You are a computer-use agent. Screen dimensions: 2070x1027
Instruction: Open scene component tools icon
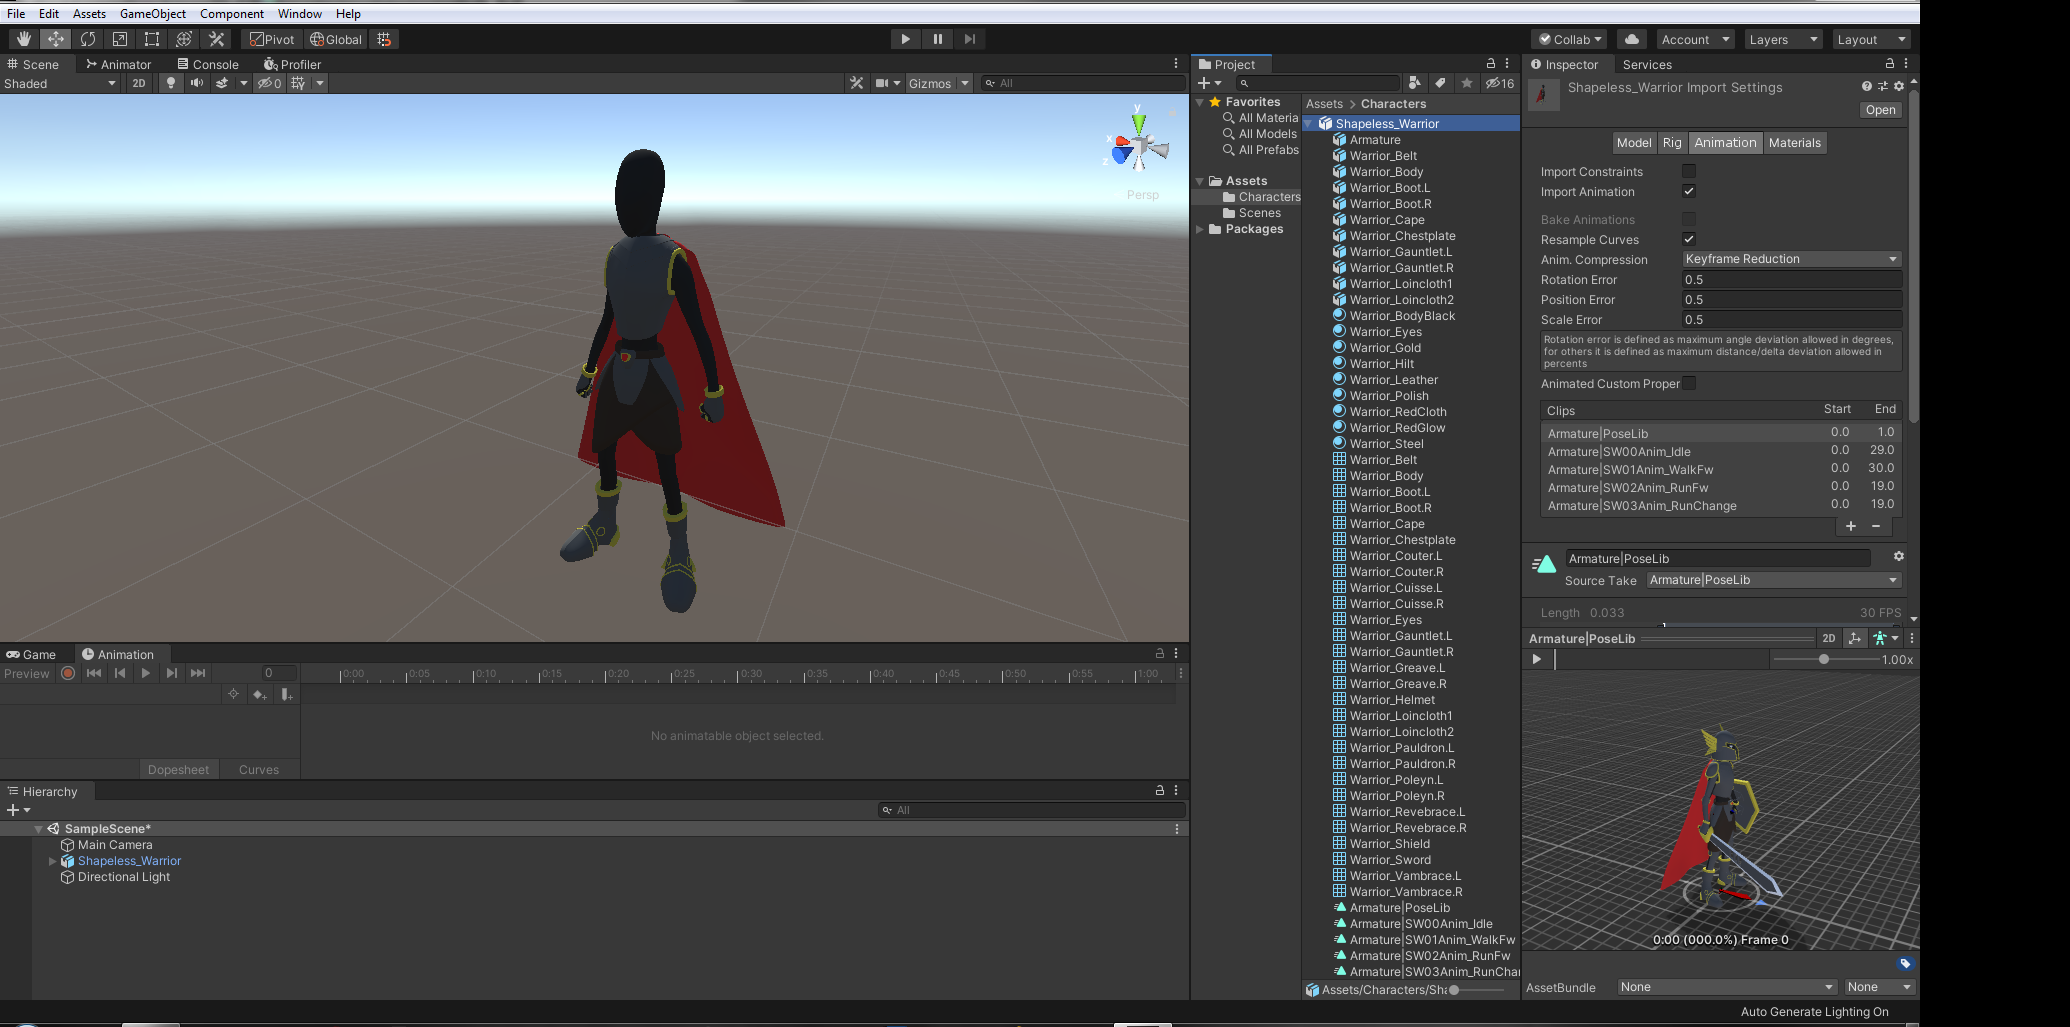[856, 83]
